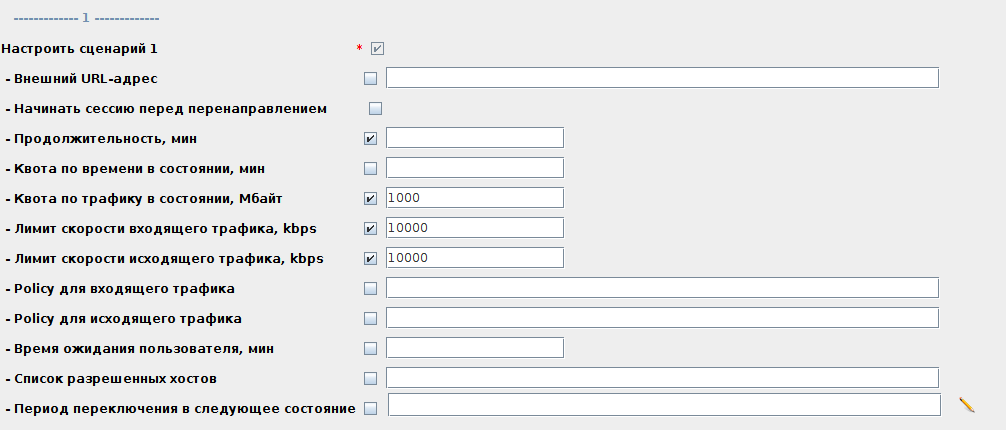
Task: Uncheck 'Лимит скорости исходящего трафика' checkbox
Action: tap(371, 258)
